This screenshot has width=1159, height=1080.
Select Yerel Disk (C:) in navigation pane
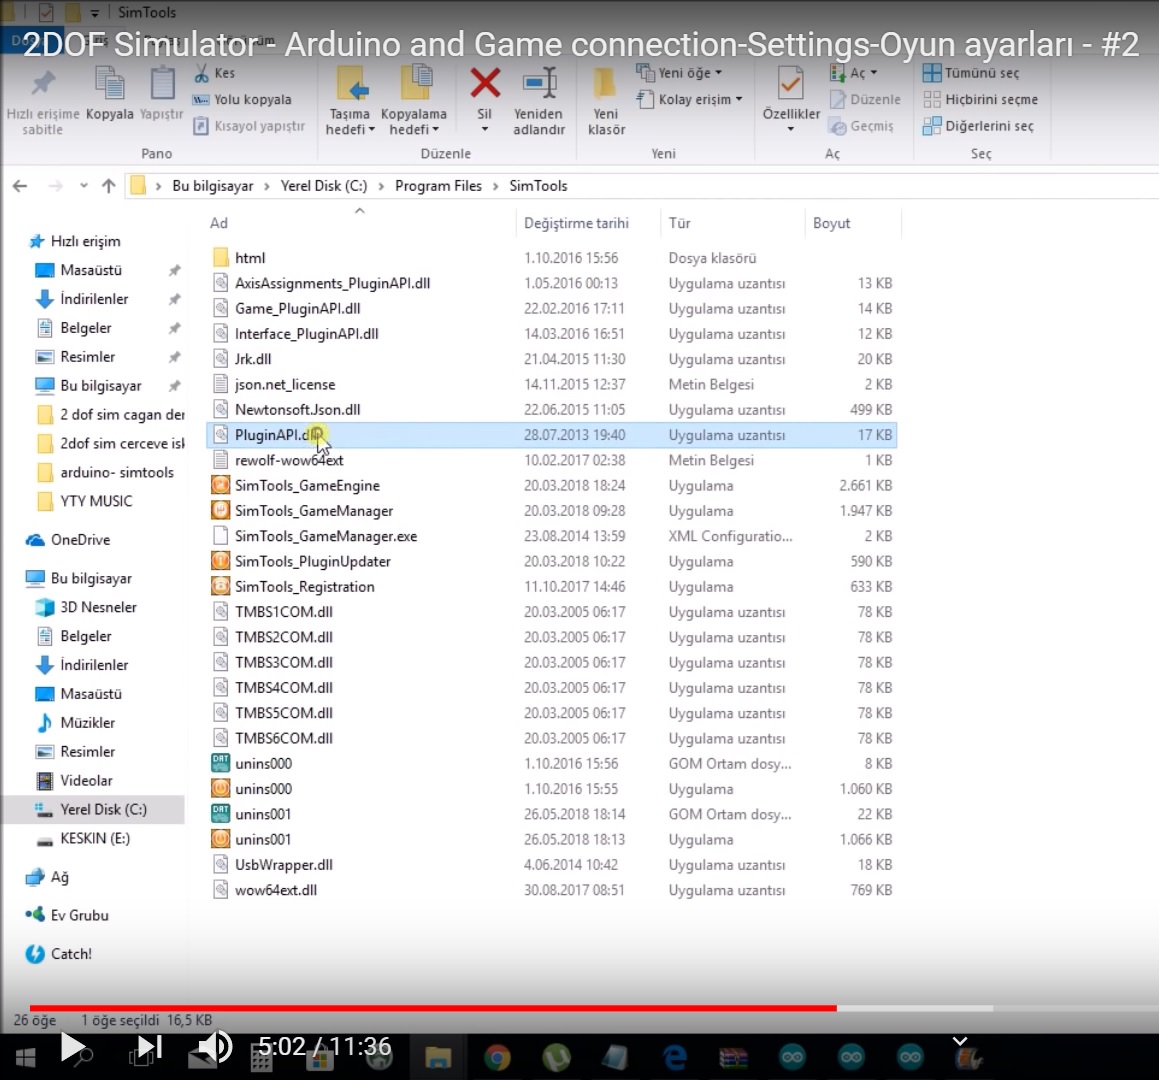tap(103, 809)
